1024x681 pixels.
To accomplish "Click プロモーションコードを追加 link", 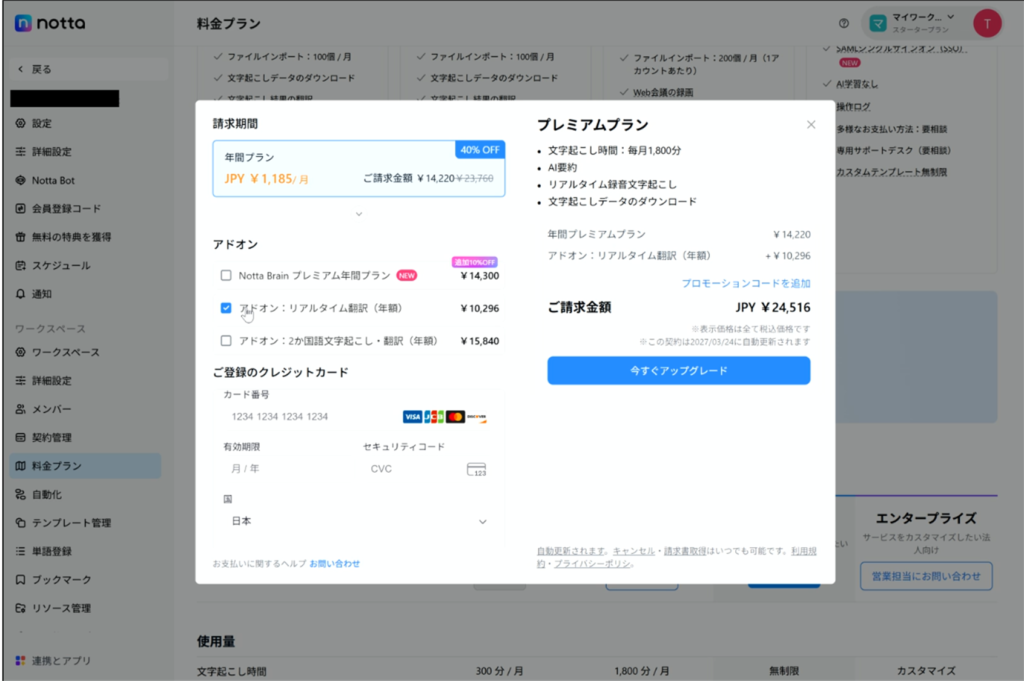I will pyautogui.click(x=745, y=284).
